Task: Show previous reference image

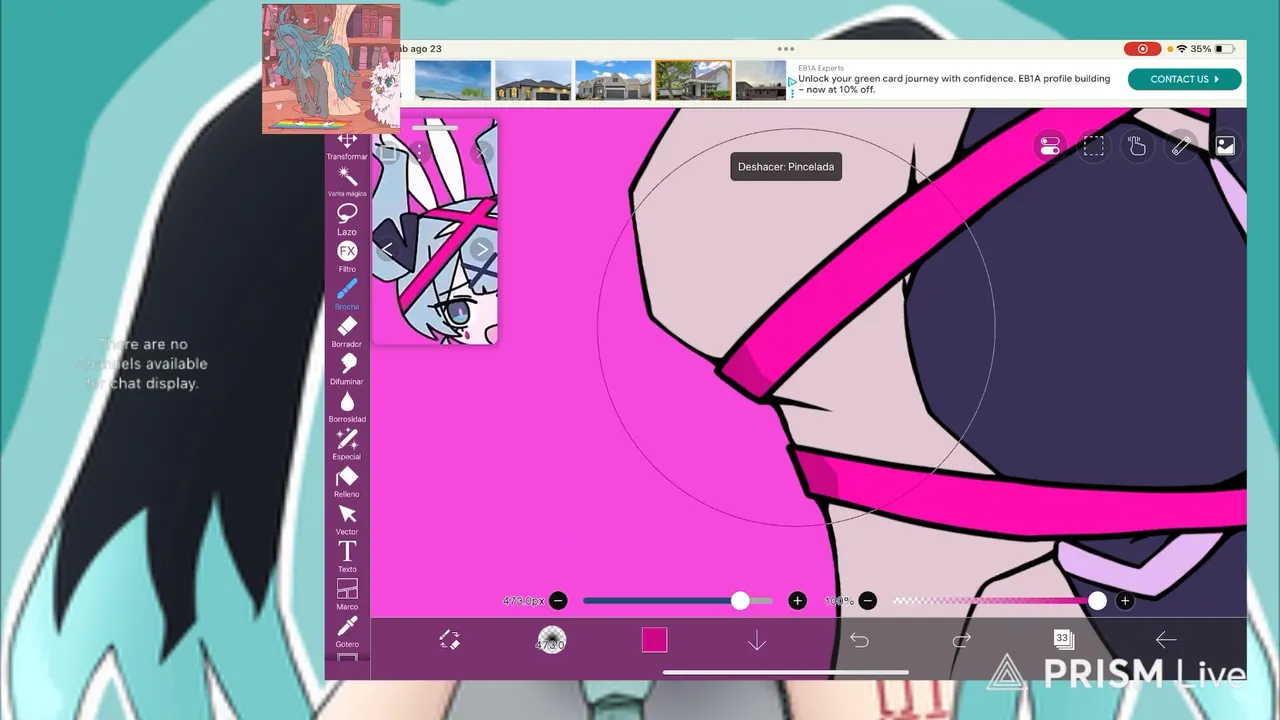Action: 387,250
